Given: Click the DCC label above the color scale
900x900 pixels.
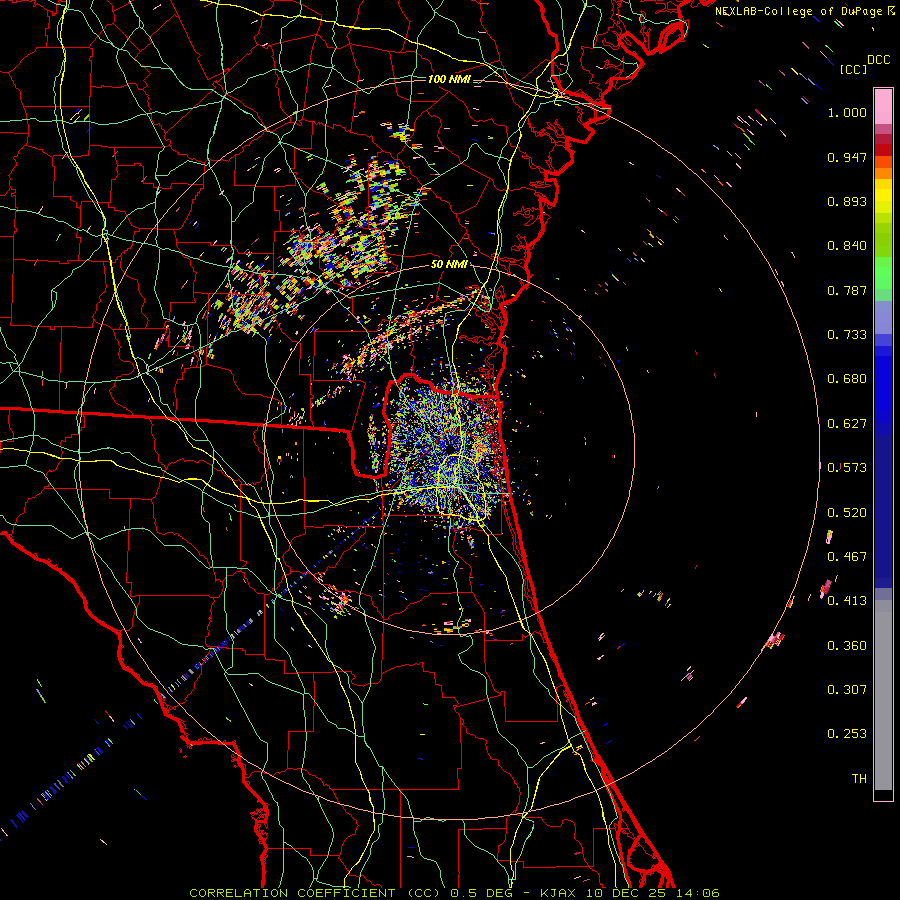Looking at the screenshot, I should (x=878, y=60).
